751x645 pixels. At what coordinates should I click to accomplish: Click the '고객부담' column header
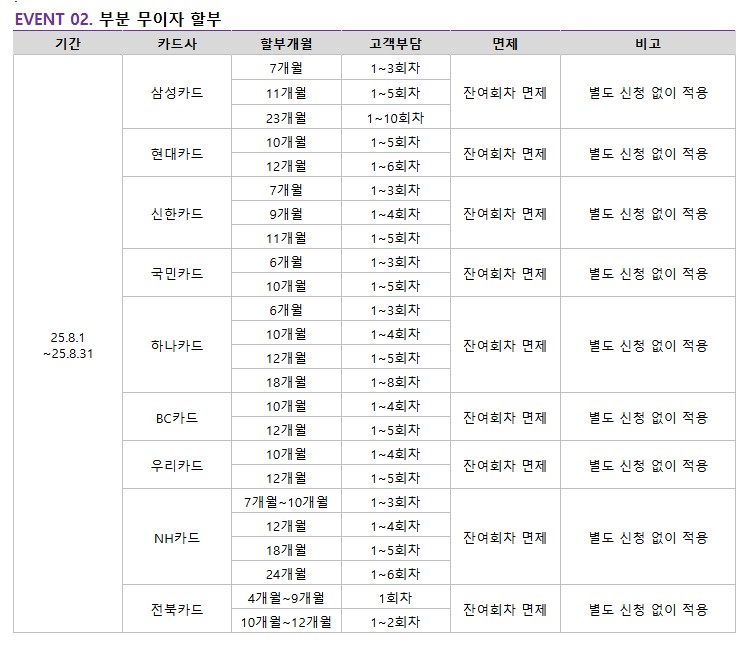pos(396,44)
